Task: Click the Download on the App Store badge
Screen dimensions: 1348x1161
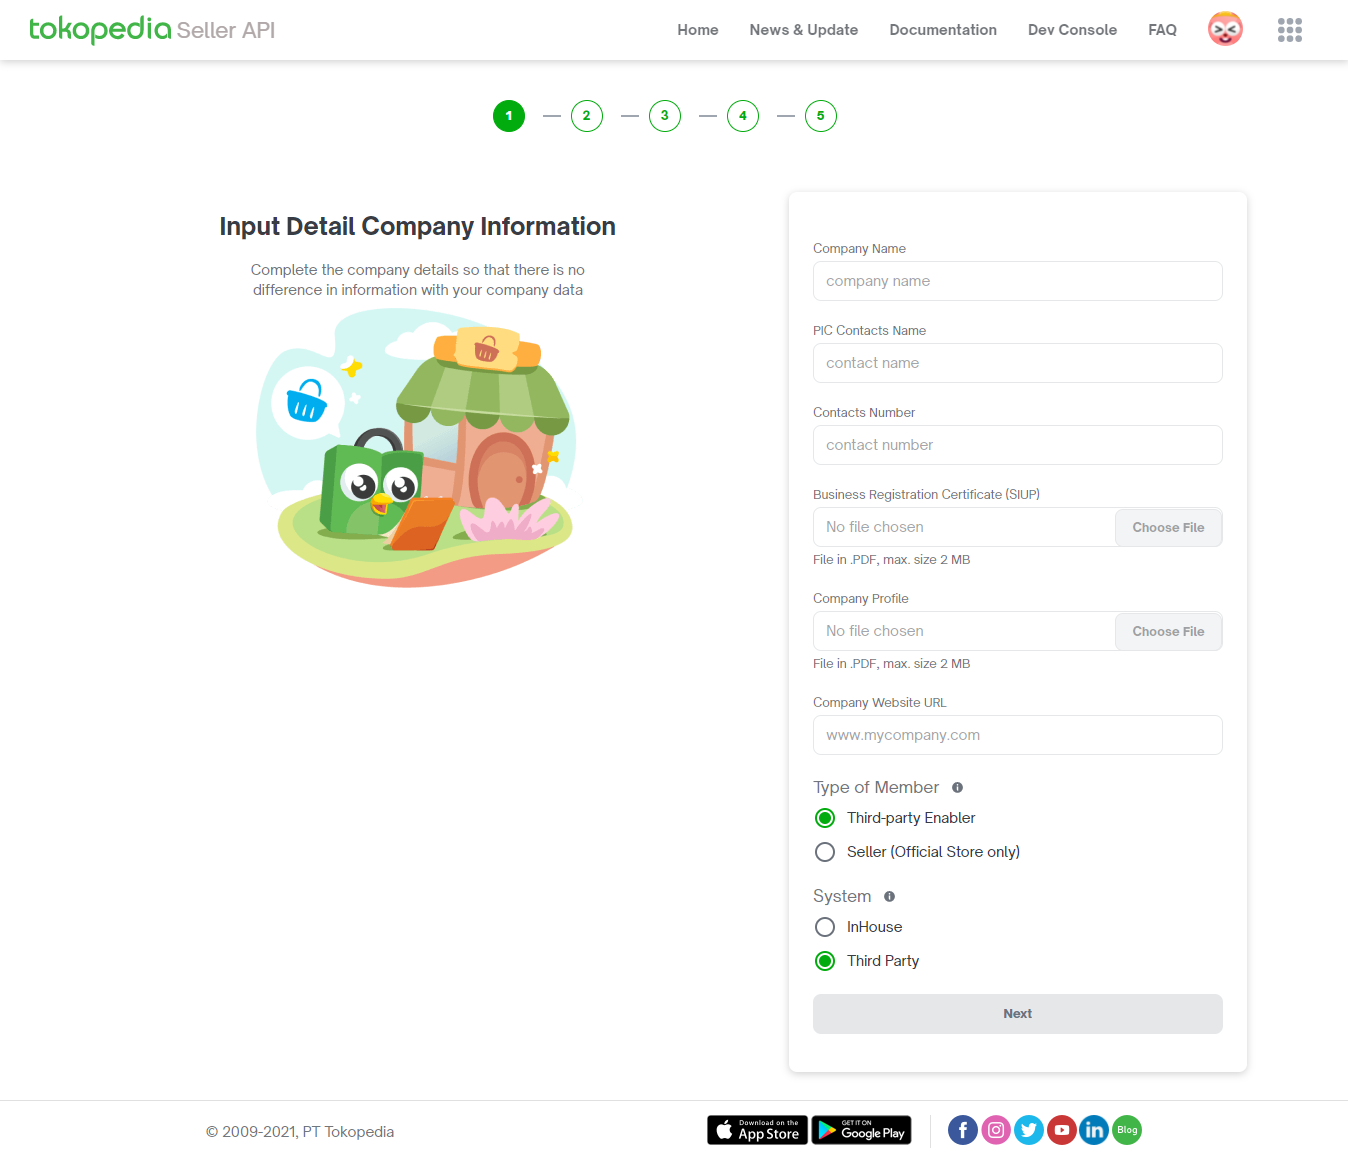Action: [x=757, y=1130]
